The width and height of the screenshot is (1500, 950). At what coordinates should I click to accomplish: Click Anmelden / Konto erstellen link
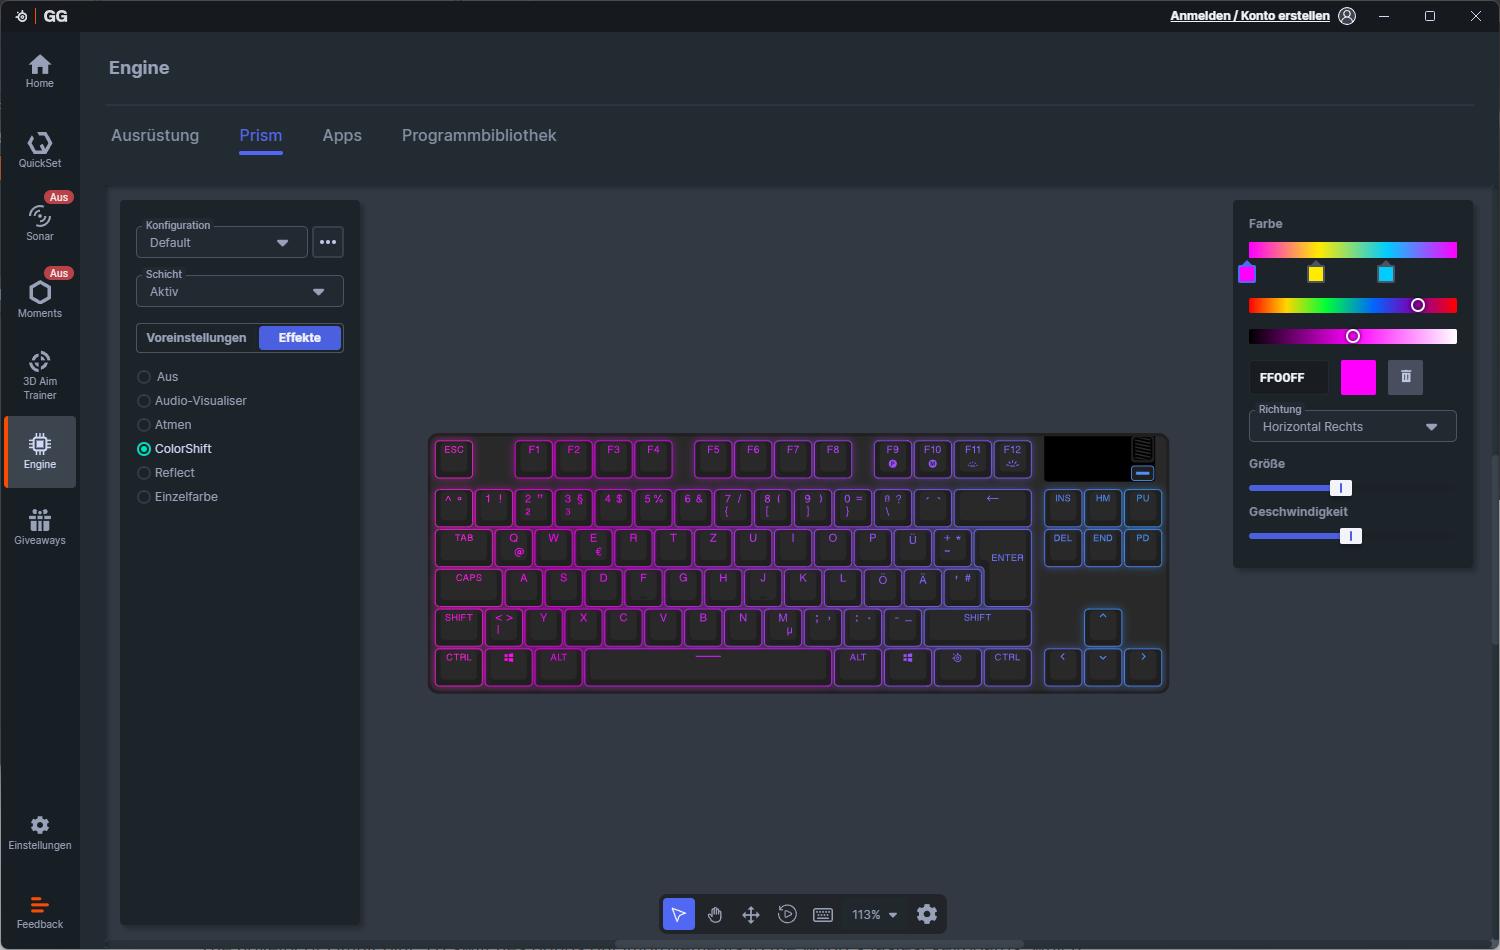coord(1249,16)
